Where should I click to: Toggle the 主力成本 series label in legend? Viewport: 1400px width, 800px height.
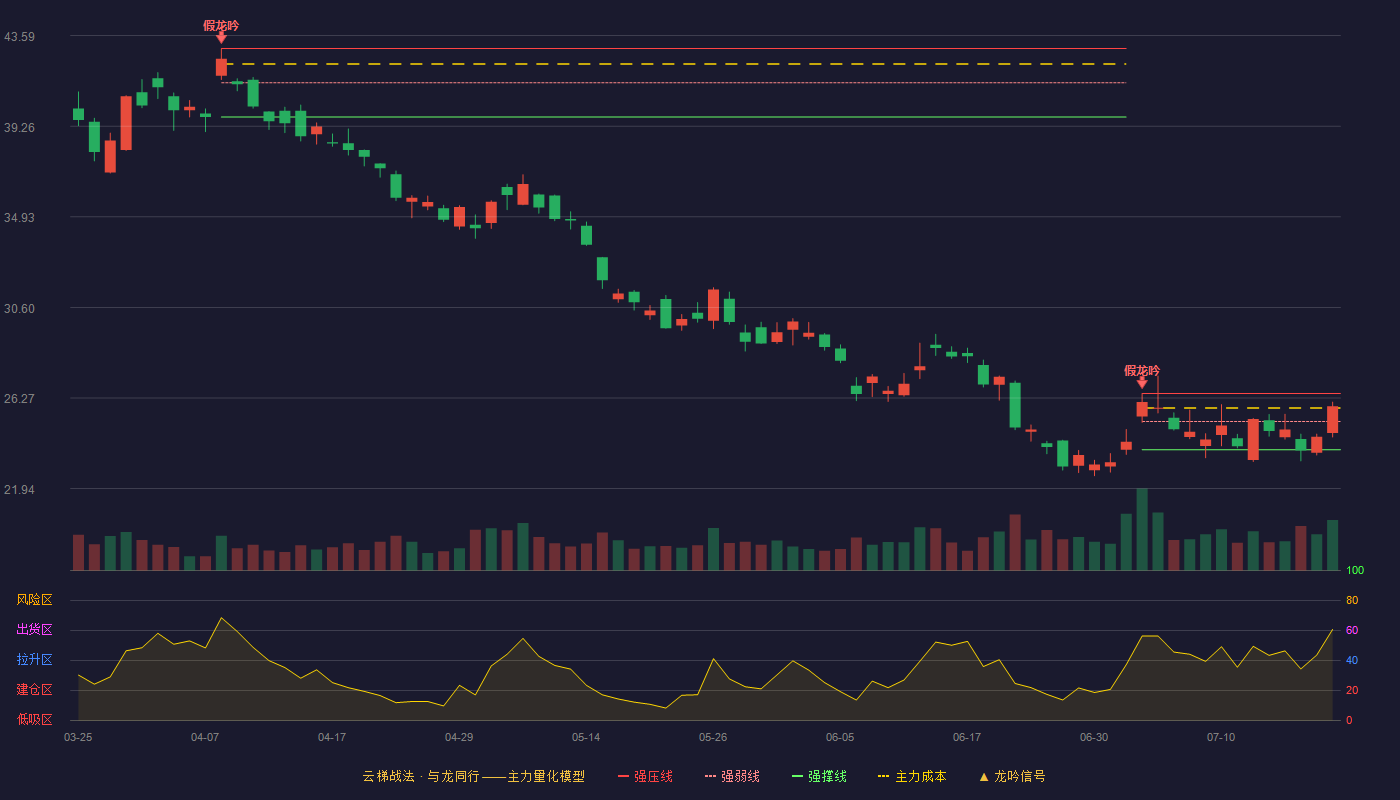point(920,776)
